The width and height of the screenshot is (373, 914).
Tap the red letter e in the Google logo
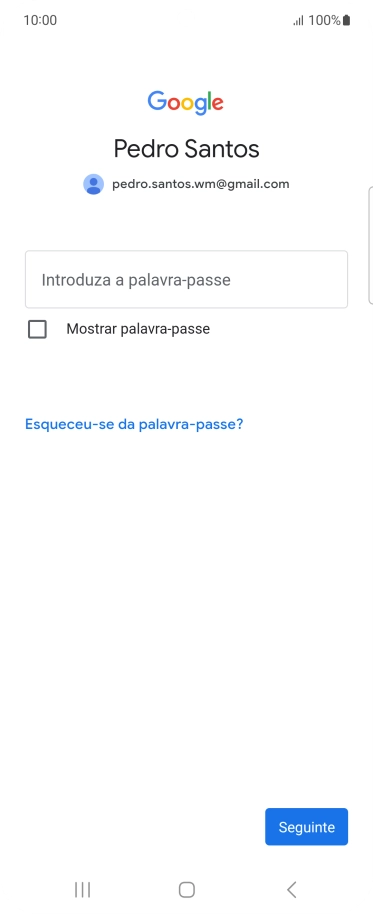(217, 104)
